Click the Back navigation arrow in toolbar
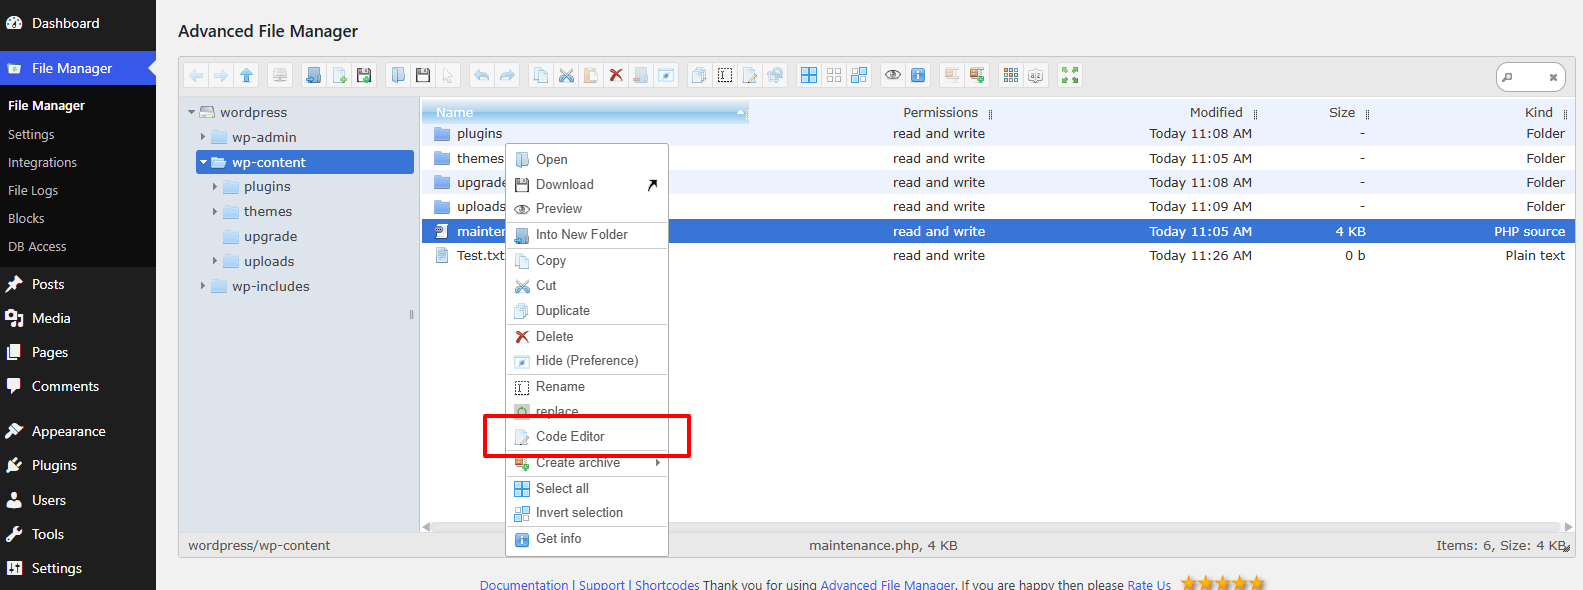 196,75
